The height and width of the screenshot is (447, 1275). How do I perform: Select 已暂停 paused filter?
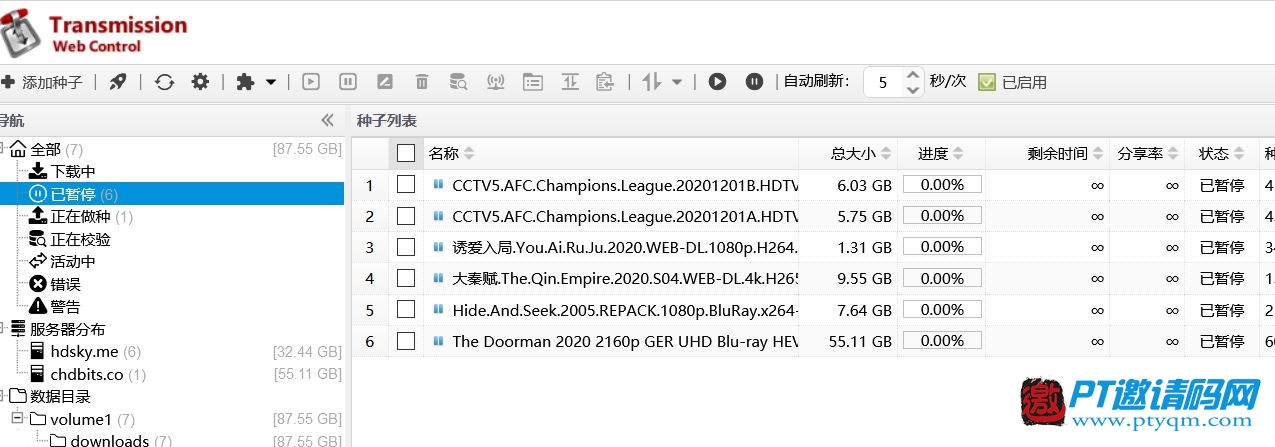click(x=73, y=194)
